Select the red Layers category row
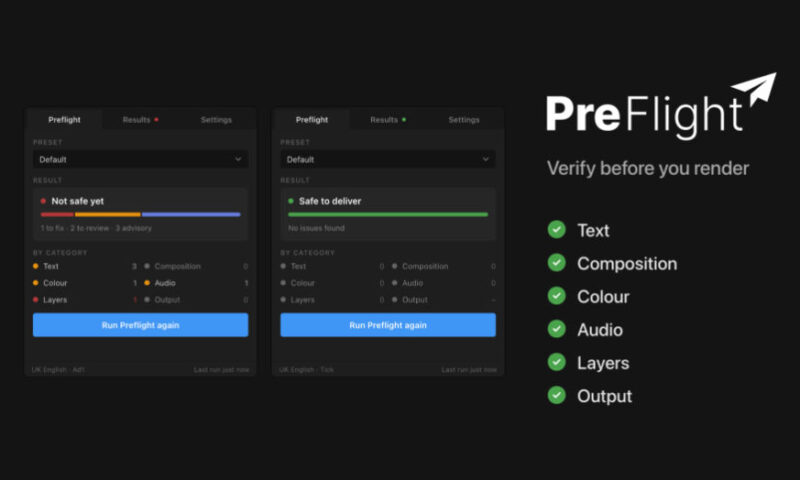The height and width of the screenshot is (480, 800). click(x=85, y=300)
